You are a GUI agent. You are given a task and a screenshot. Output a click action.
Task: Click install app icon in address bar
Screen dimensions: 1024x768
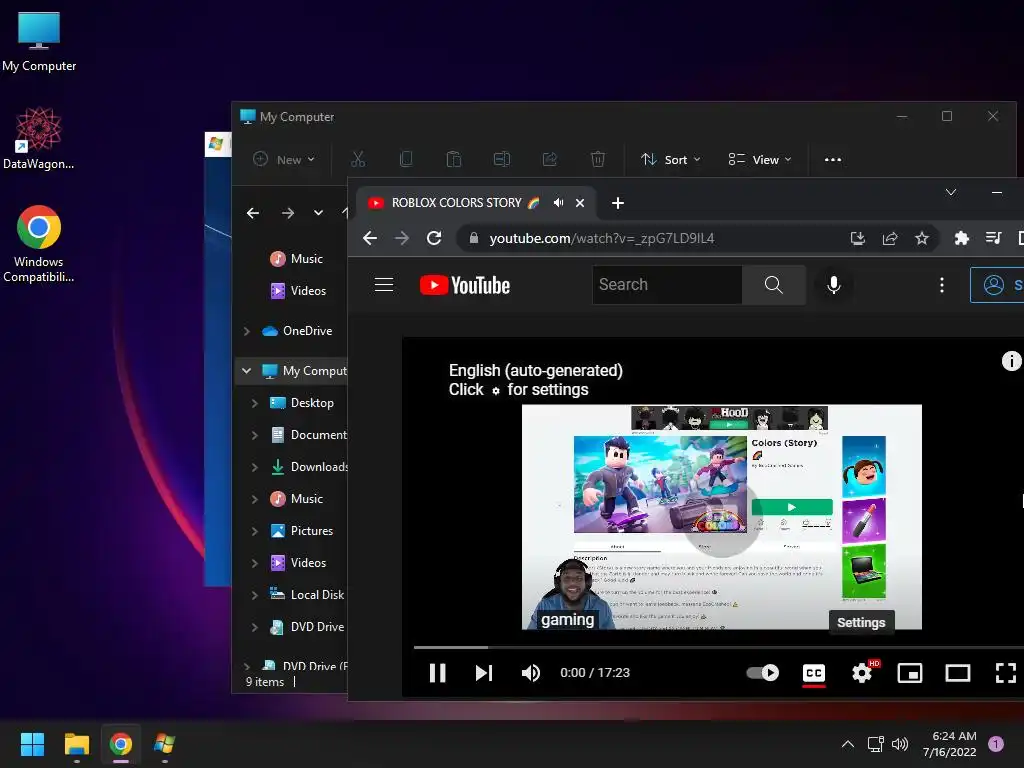857,238
